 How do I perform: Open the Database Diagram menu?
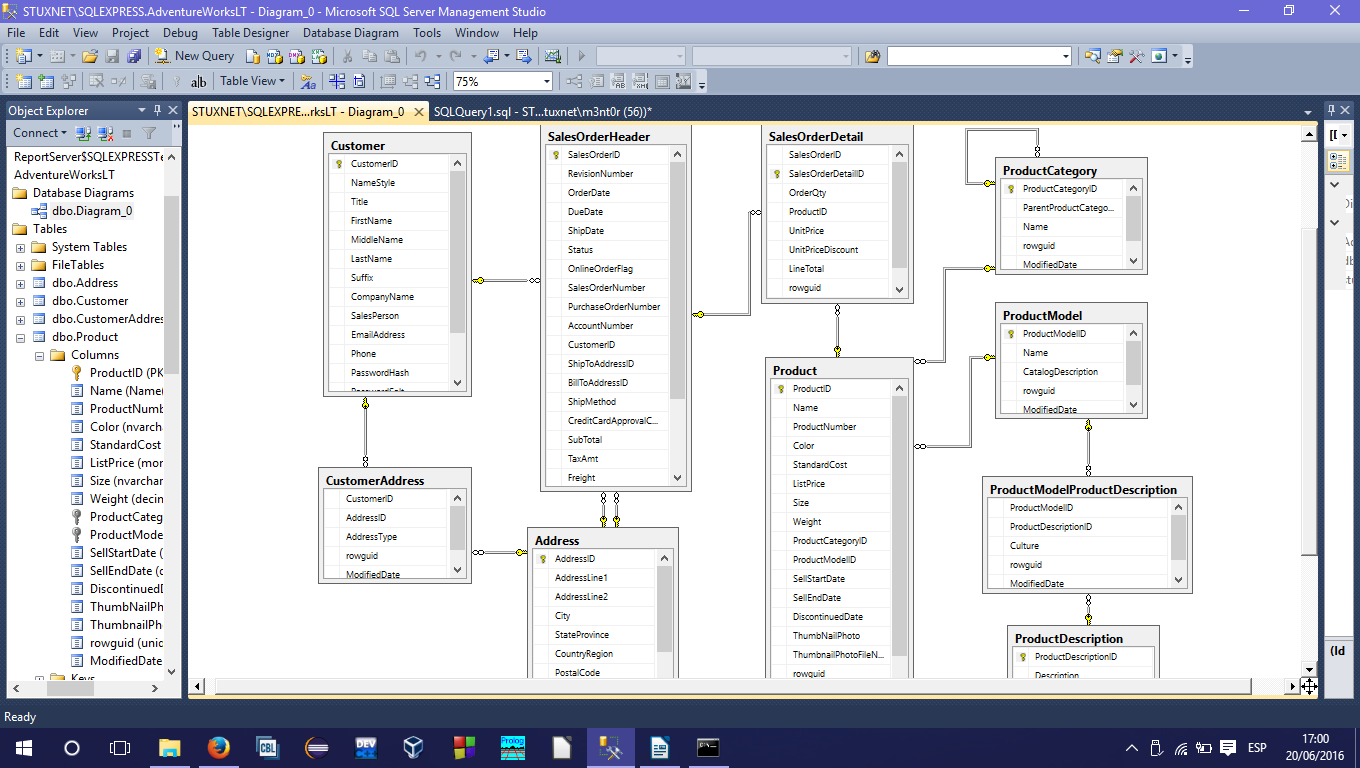pos(351,32)
